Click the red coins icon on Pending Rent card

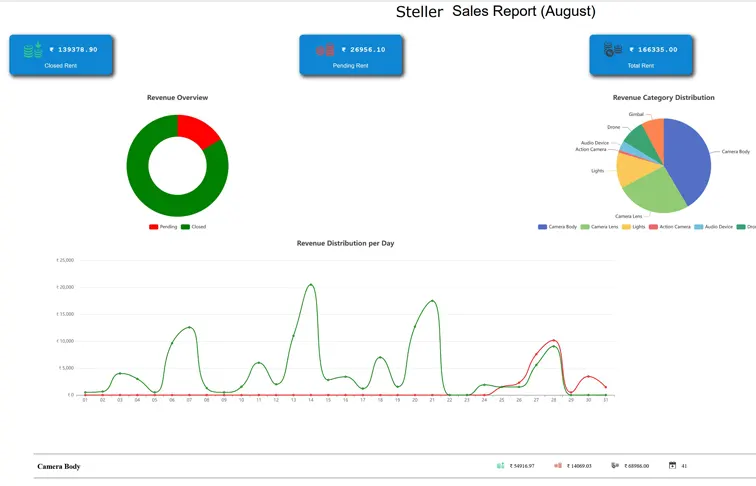pyautogui.click(x=325, y=49)
